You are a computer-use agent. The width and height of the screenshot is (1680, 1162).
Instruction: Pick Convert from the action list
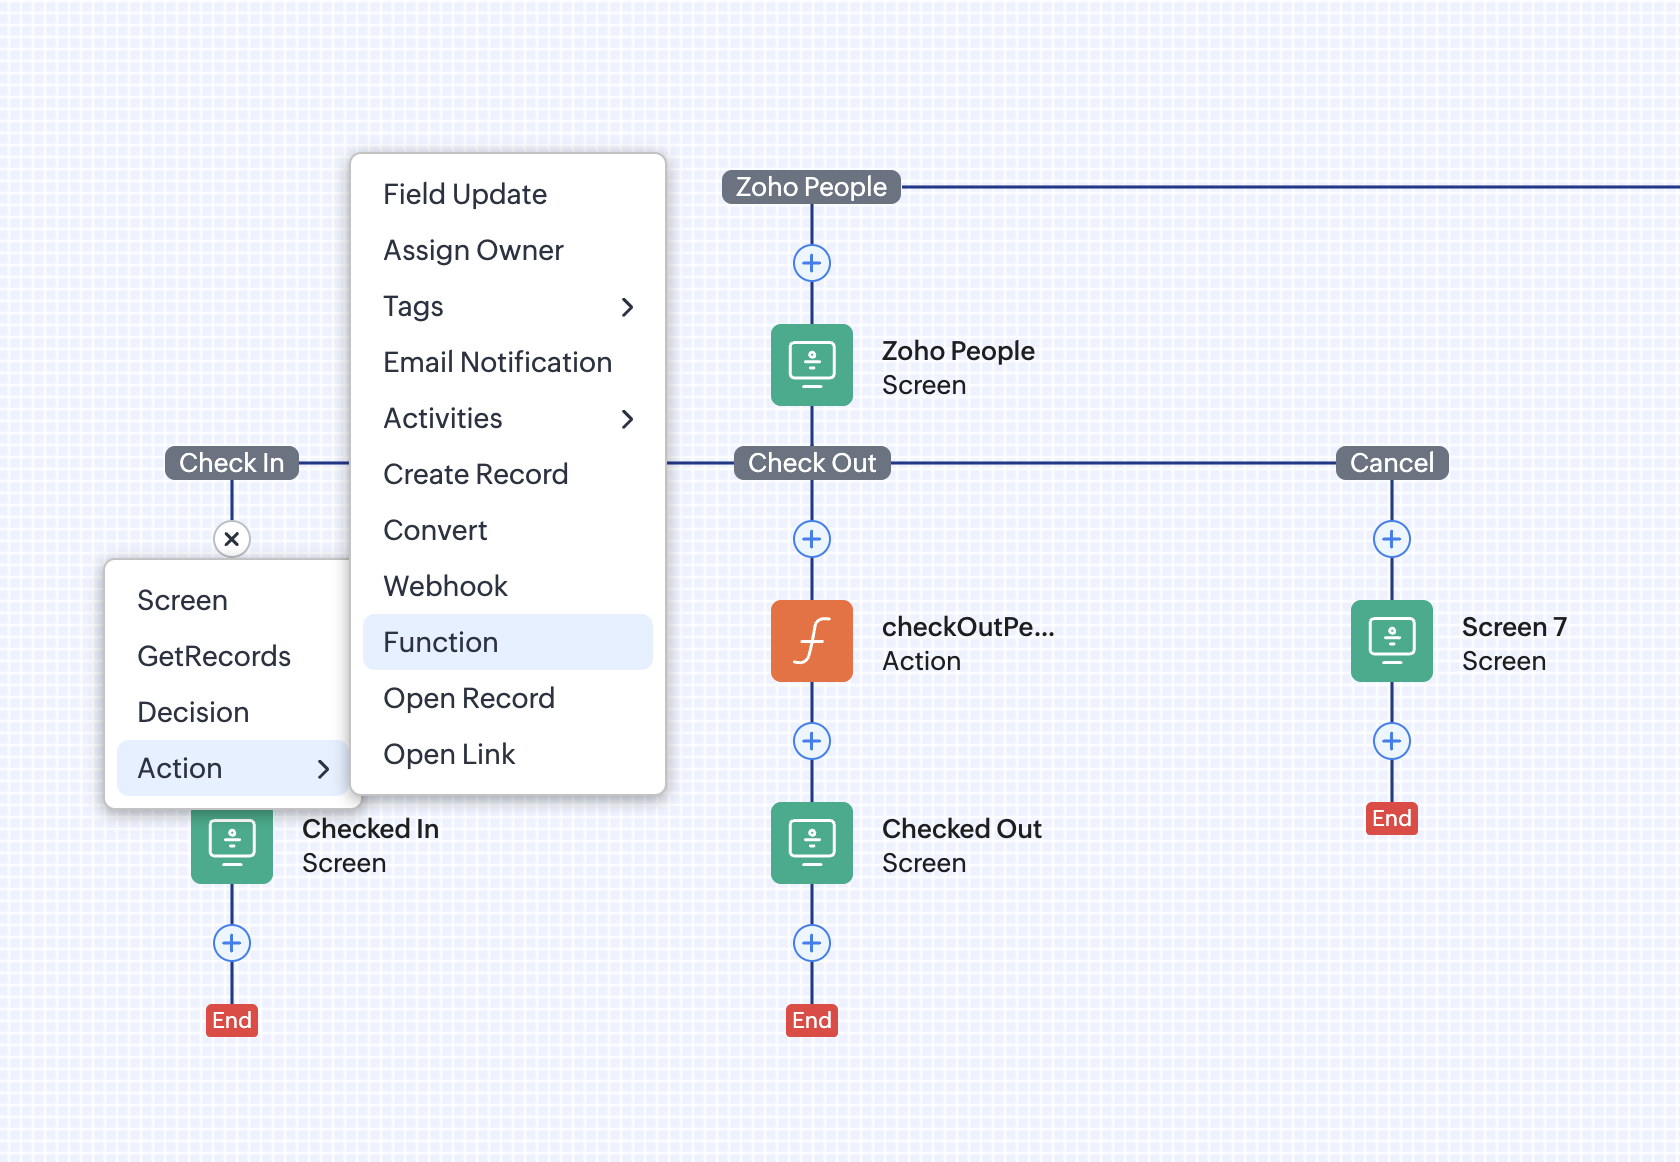[508, 530]
